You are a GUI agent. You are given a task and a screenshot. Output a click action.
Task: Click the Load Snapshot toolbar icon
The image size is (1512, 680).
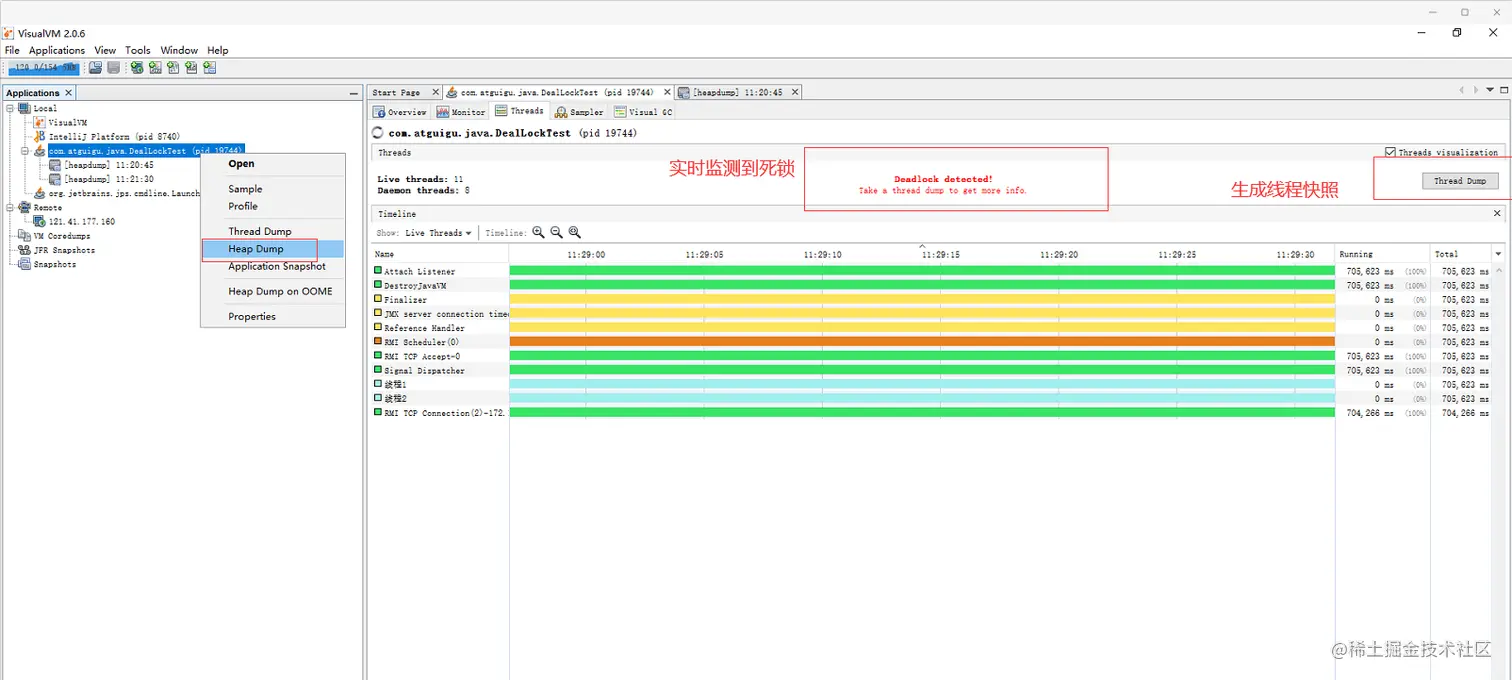pos(95,68)
